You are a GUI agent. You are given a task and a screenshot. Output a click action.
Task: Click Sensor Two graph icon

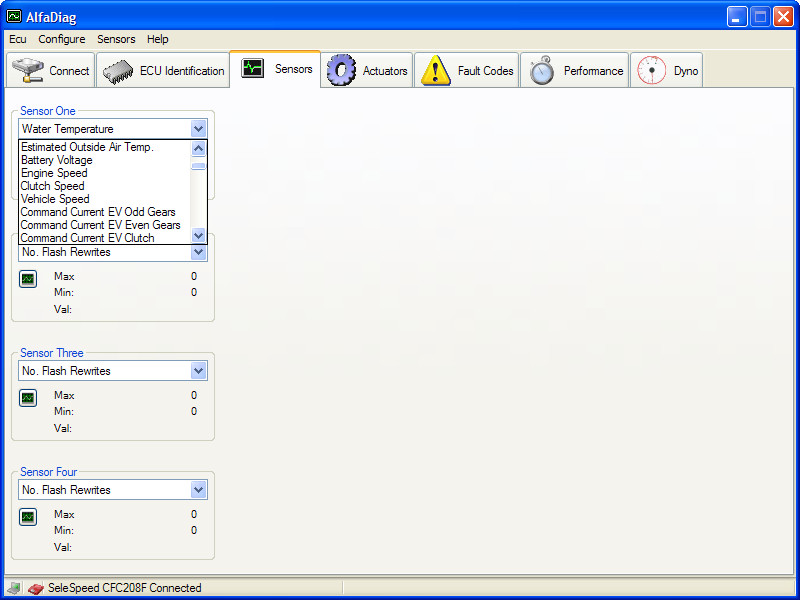tap(28, 279)
